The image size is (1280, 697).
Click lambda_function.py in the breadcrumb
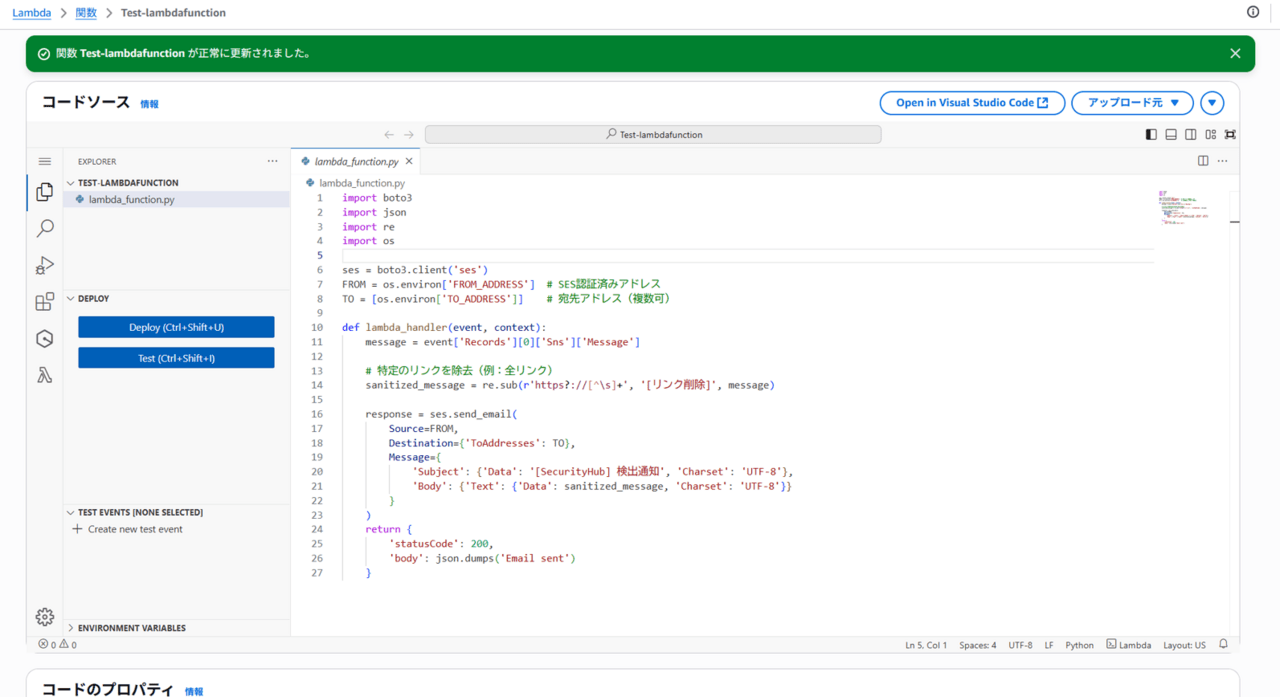click(362, 183)
